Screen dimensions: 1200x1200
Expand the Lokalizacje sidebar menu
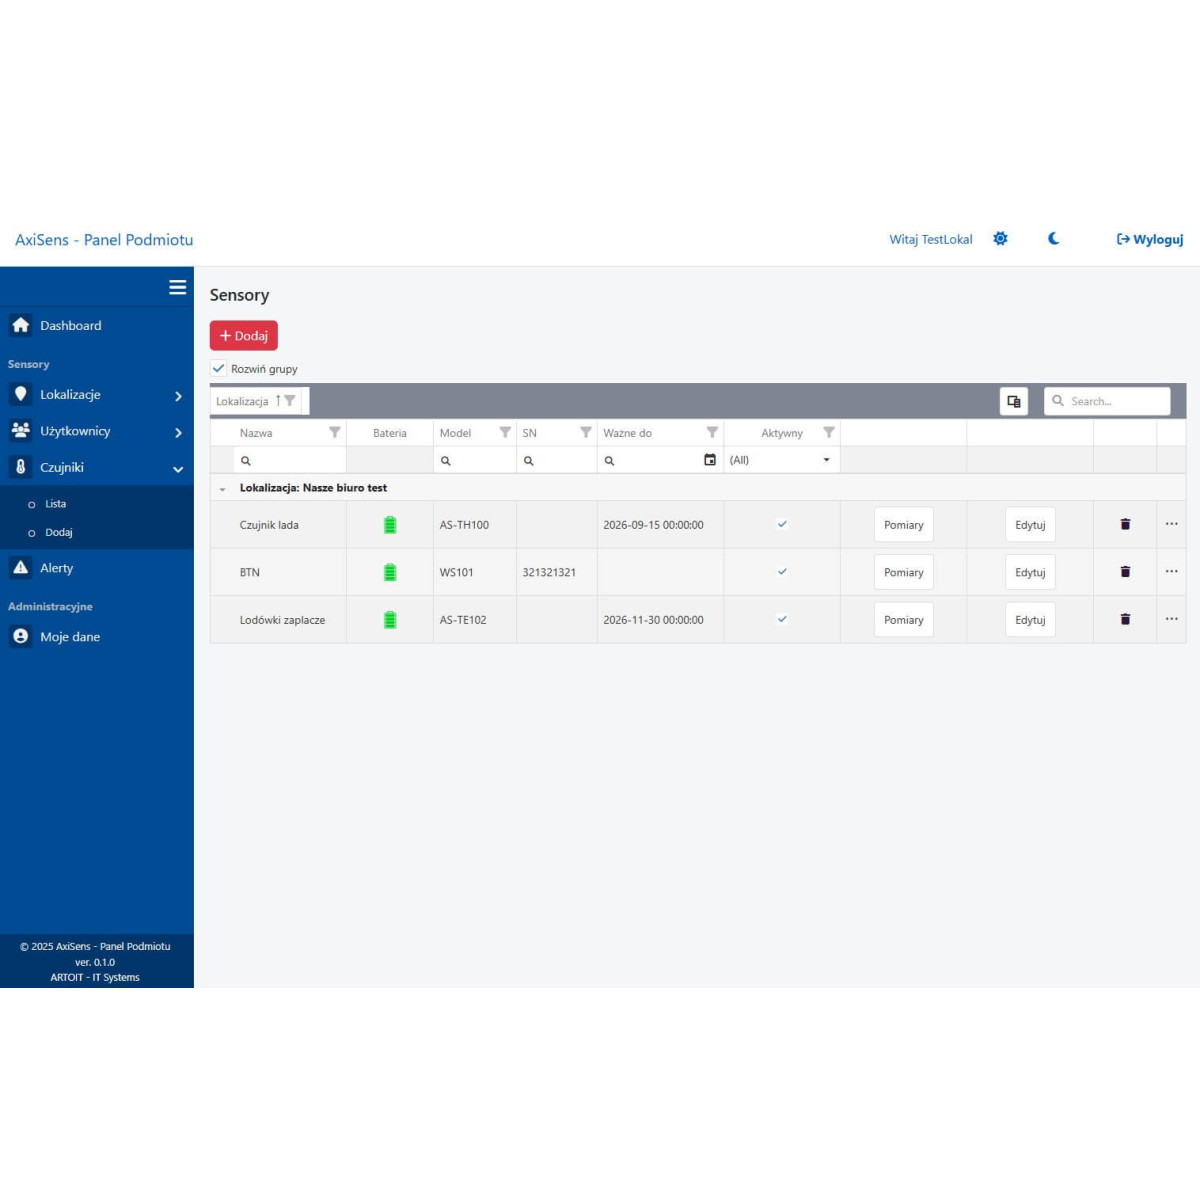point(97,395)
